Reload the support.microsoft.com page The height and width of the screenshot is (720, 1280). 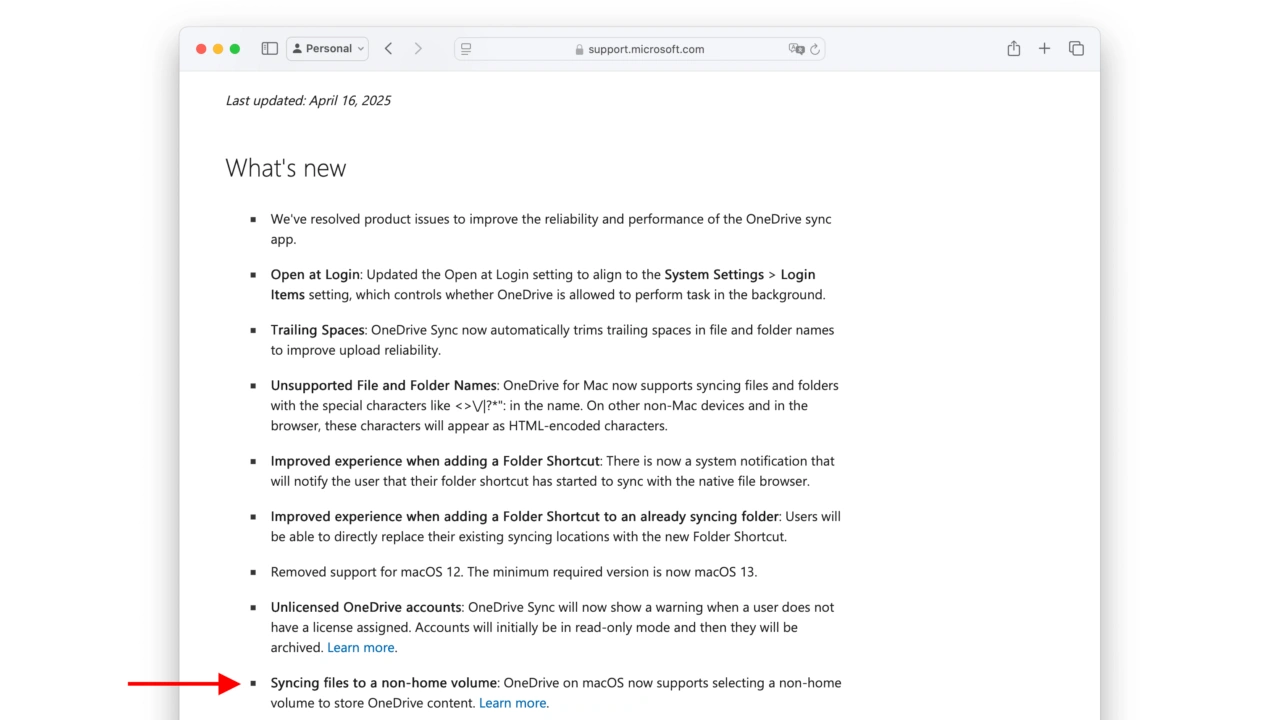(815, 49)
